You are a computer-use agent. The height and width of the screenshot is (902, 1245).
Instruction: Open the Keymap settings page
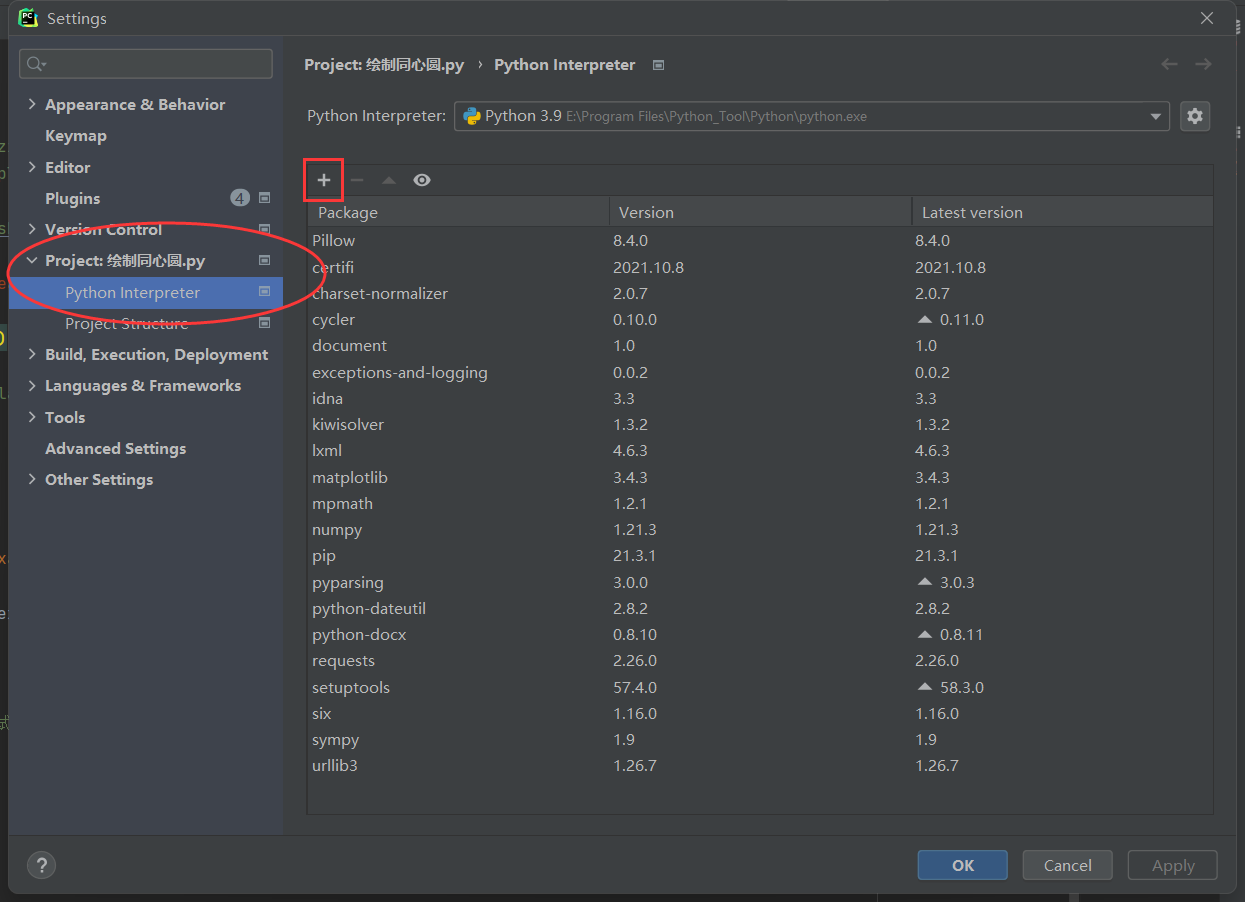tap(76, 136)
